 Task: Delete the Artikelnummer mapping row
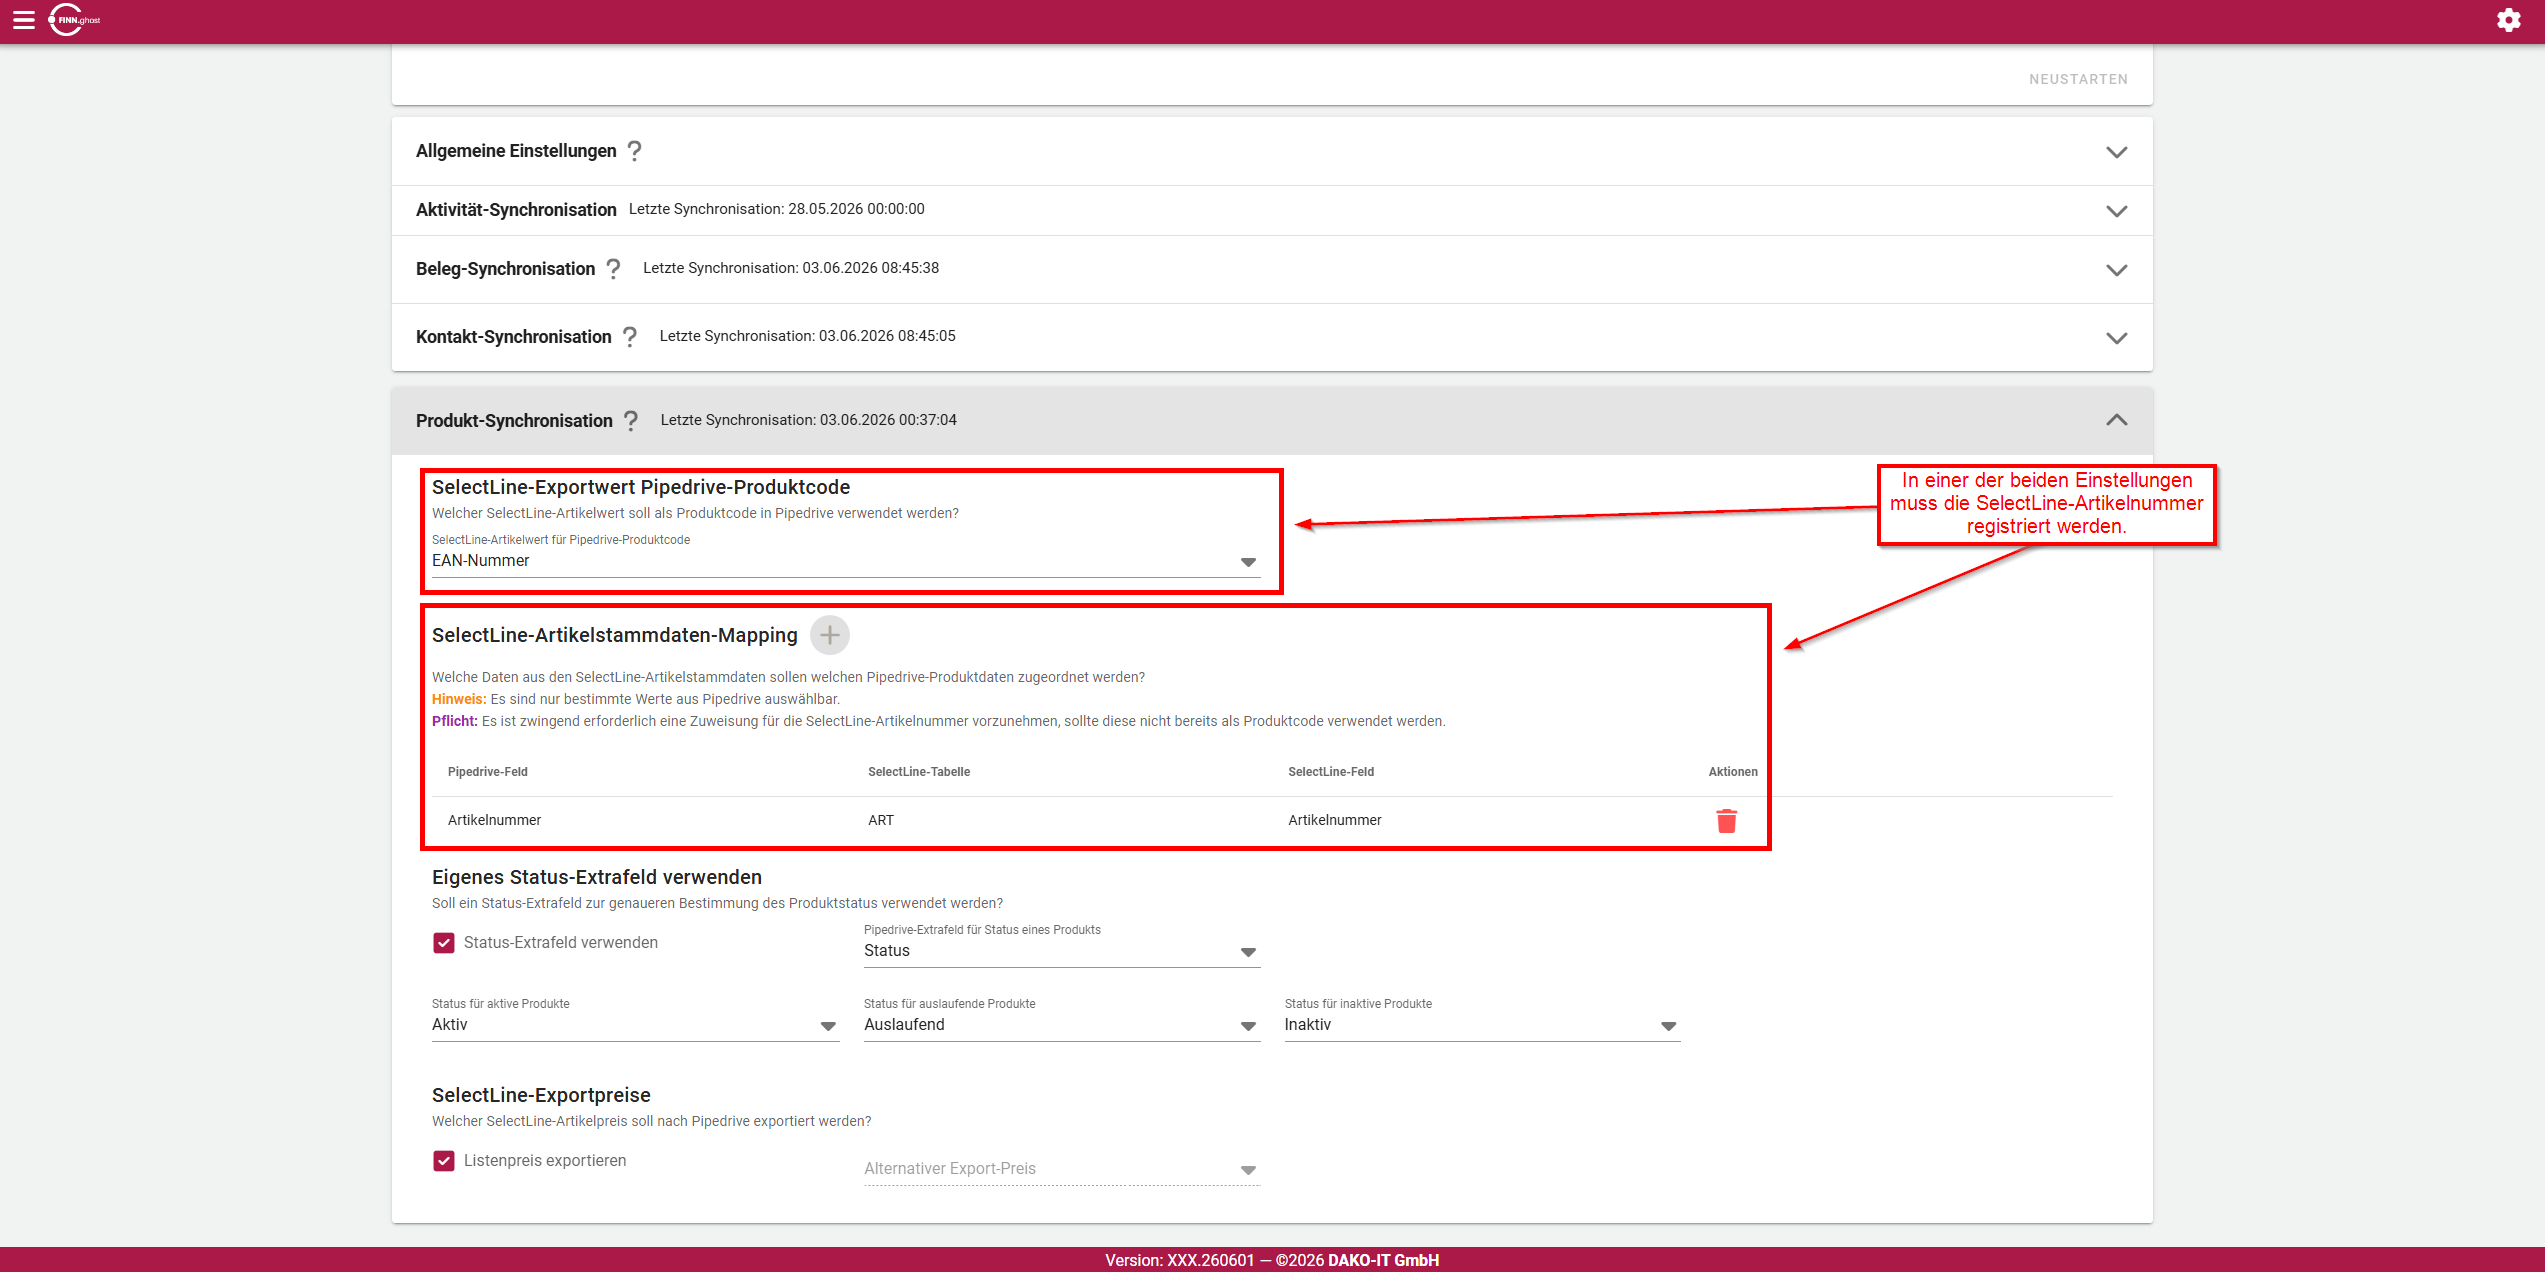click(x=1726, y=821)
